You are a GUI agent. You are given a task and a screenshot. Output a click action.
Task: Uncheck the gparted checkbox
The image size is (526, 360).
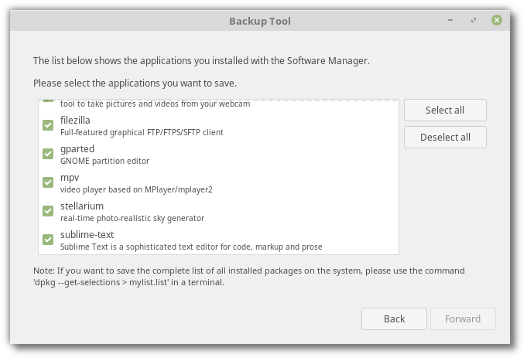pos(48,154)
